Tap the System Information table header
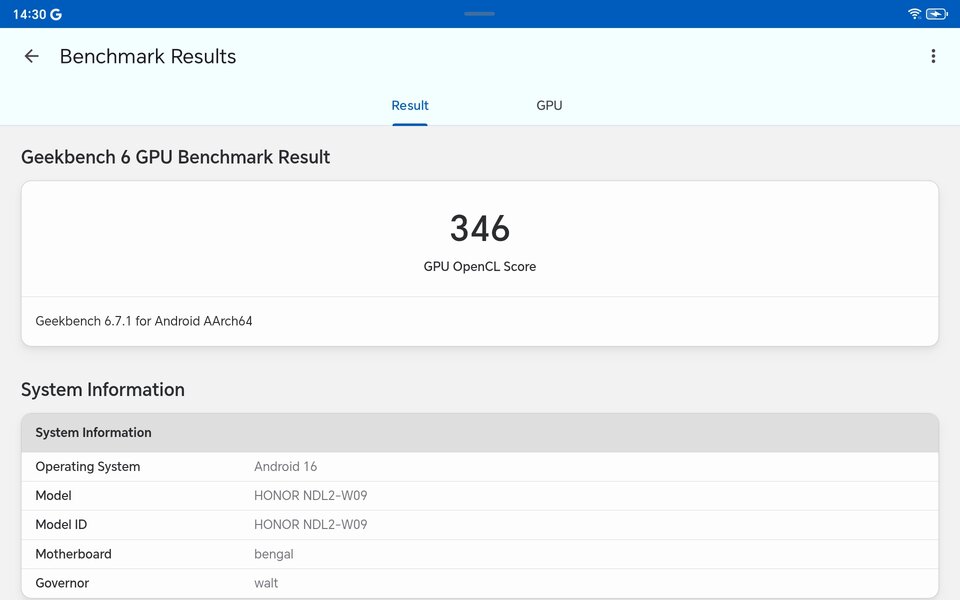This screenshot has width=960, height=600. click(x=480, y=433)
